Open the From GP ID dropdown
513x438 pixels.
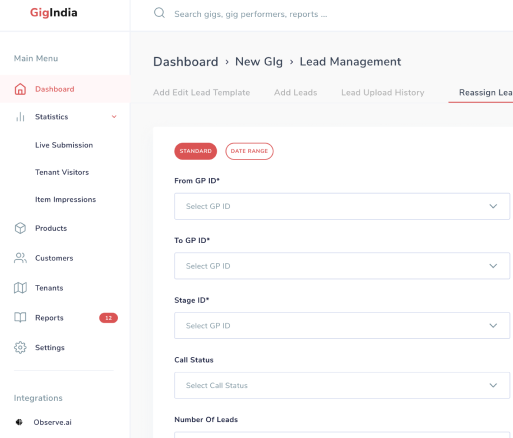tap(342, 206)
